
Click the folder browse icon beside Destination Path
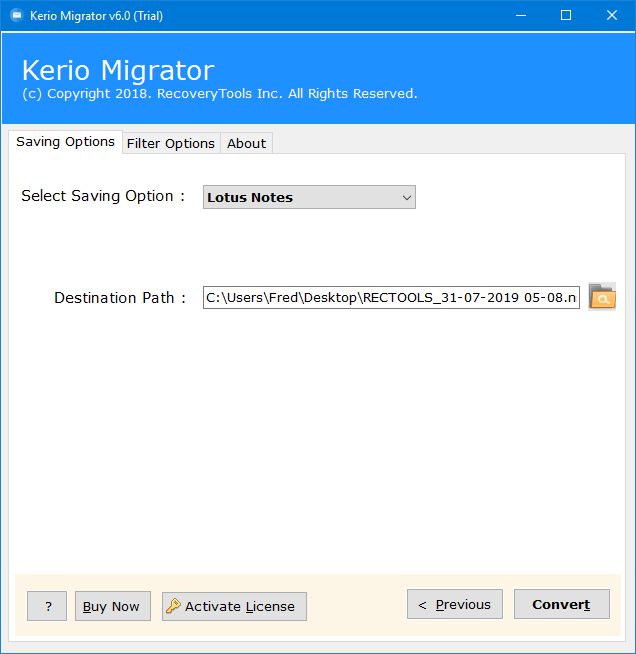click(x=602, y=297)
